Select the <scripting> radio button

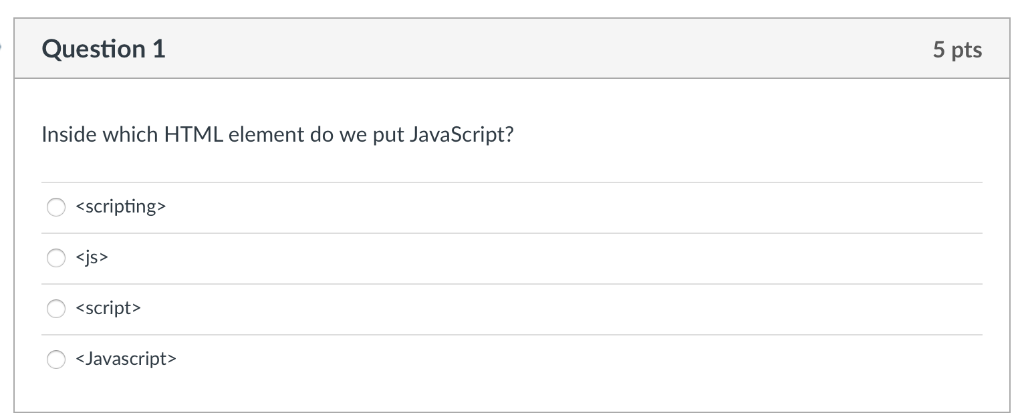[x=56, y=208]
